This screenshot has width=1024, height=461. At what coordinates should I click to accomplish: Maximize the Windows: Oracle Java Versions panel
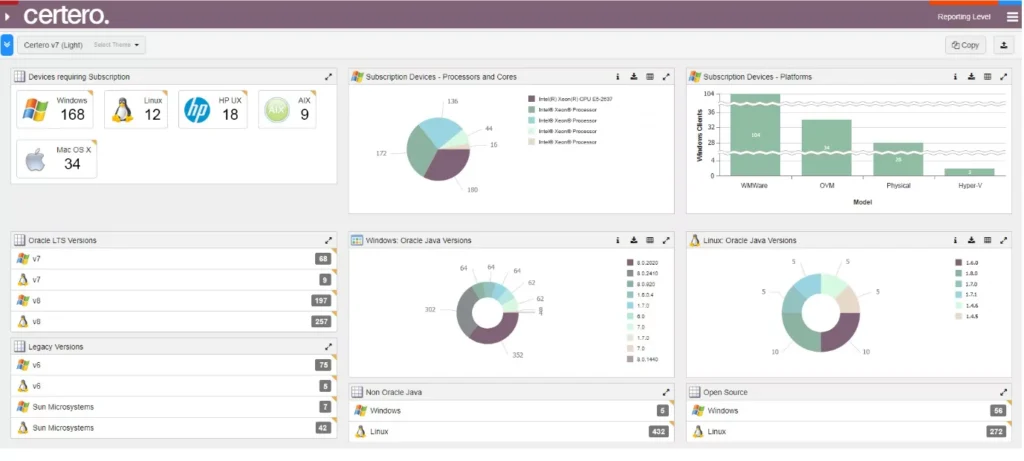point(666,240)
